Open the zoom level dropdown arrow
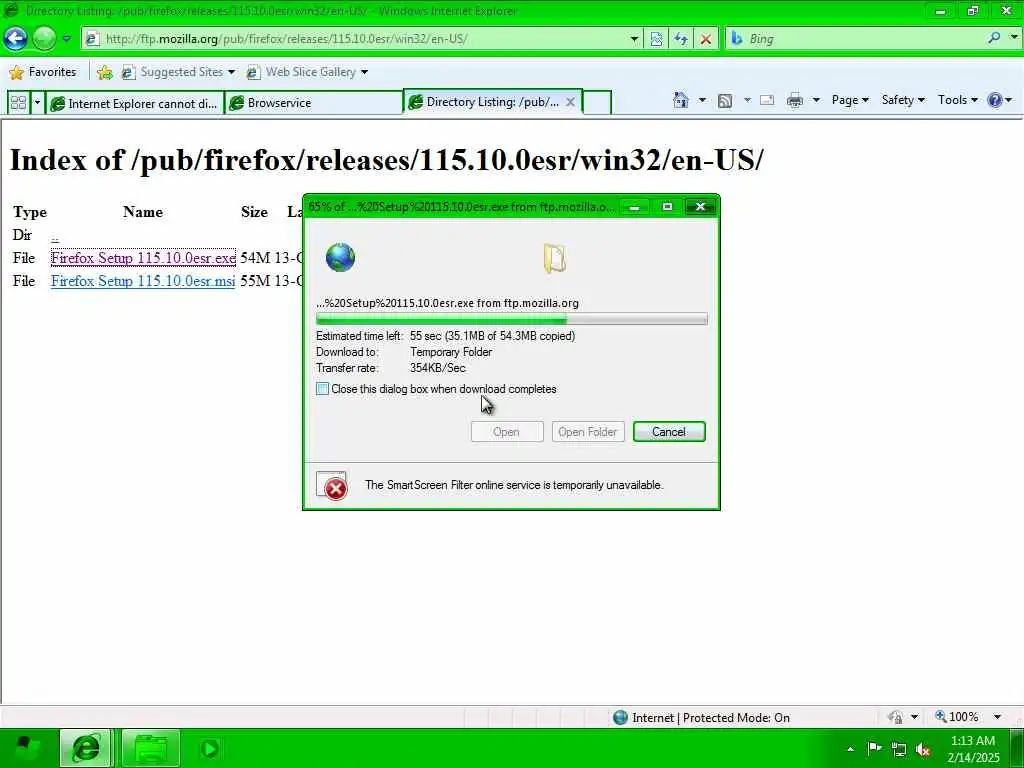The image size is (1024, 768). [x=997, y=717]
